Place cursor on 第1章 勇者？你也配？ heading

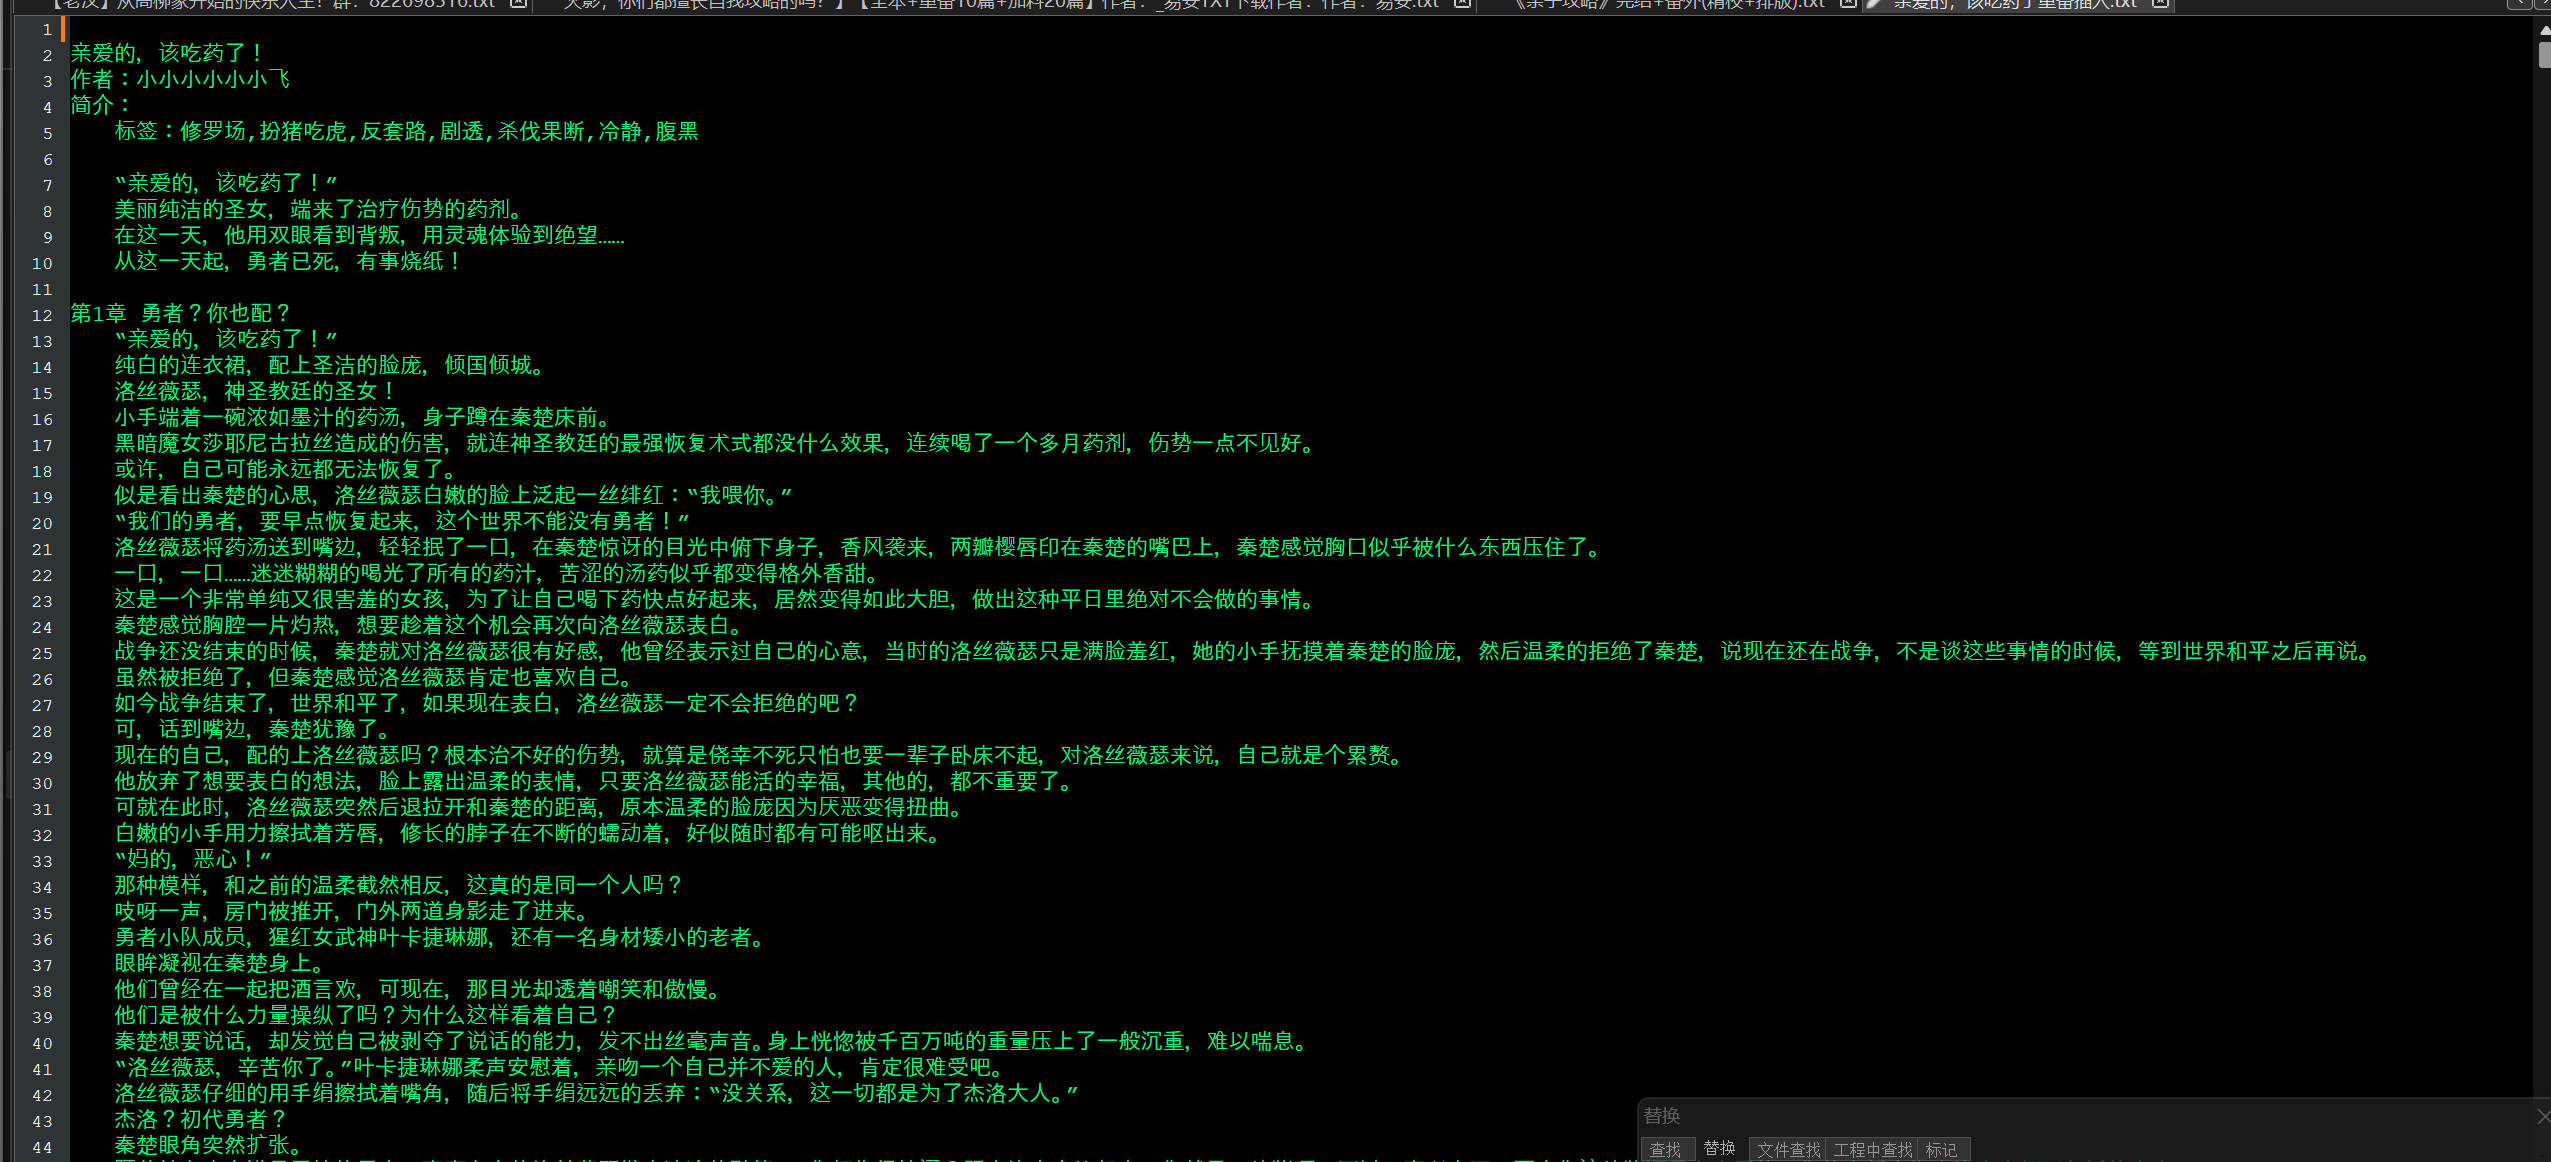coord(180,314)
